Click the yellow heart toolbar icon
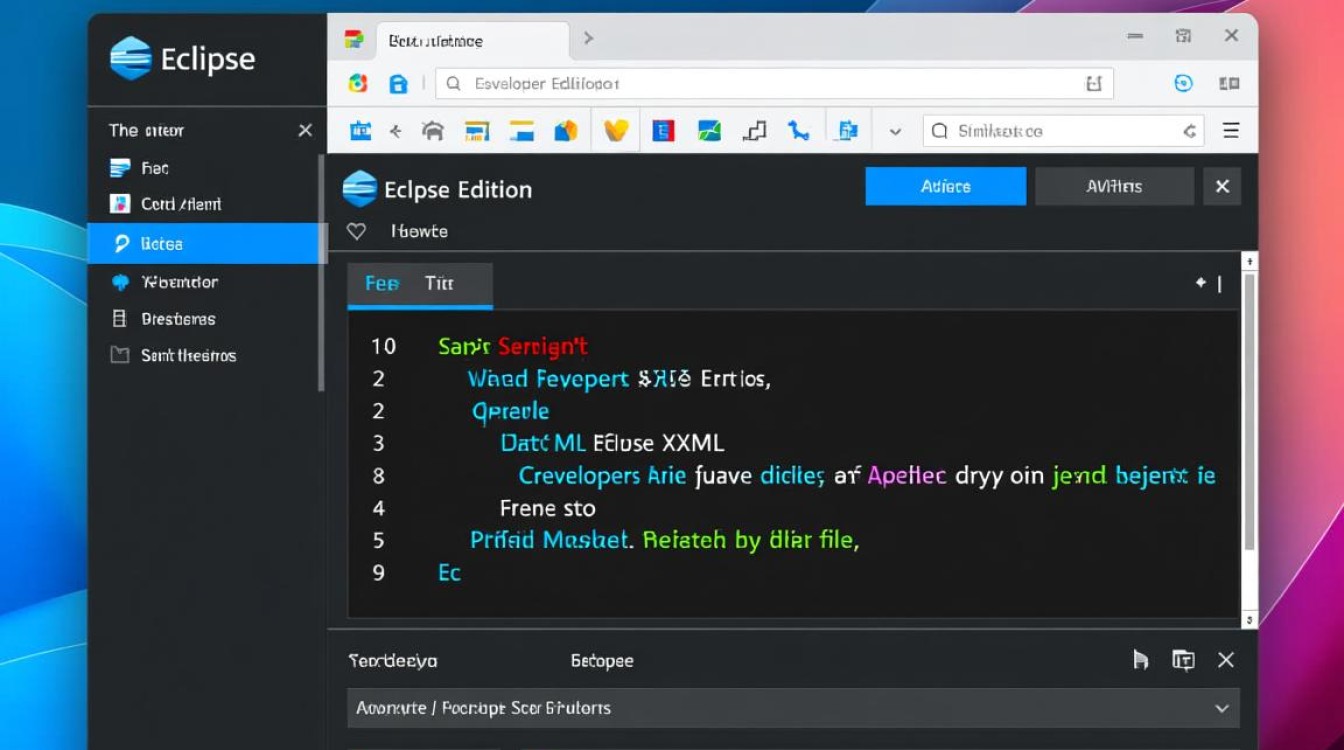1344x750 pixels. point(616,131)
